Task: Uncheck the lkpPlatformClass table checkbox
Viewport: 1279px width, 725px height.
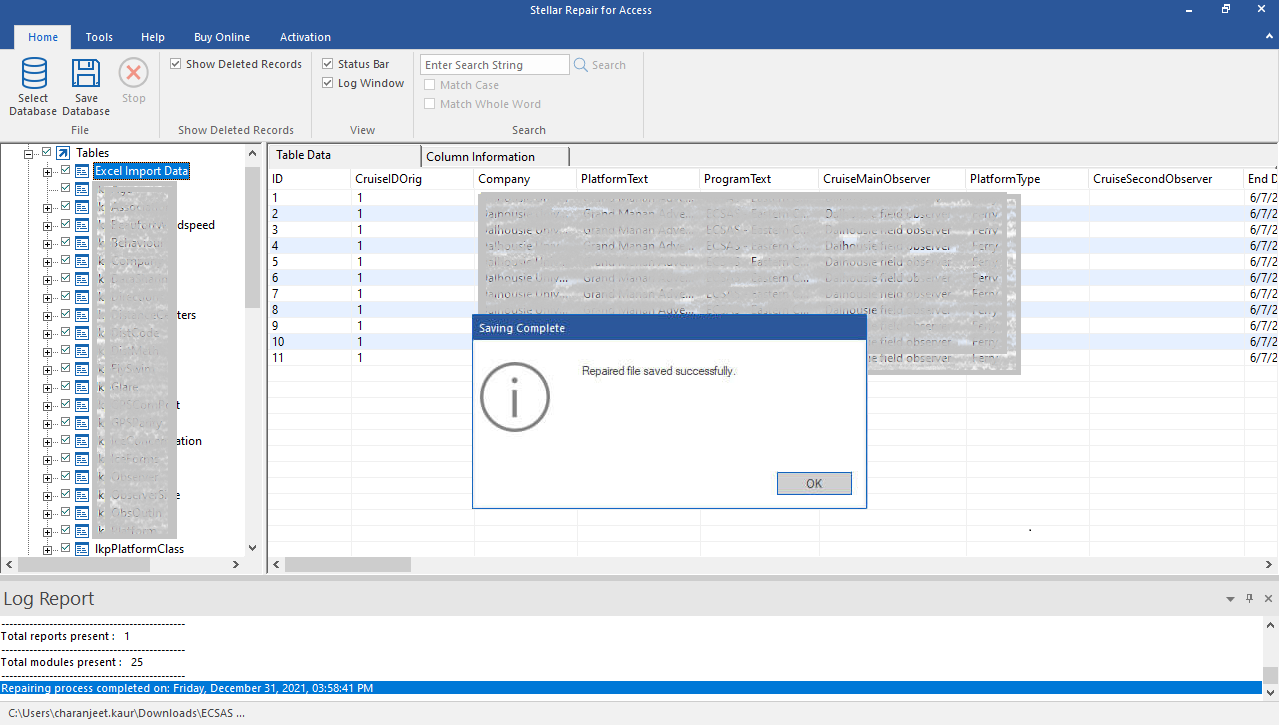Action: [x=66, y=549]
